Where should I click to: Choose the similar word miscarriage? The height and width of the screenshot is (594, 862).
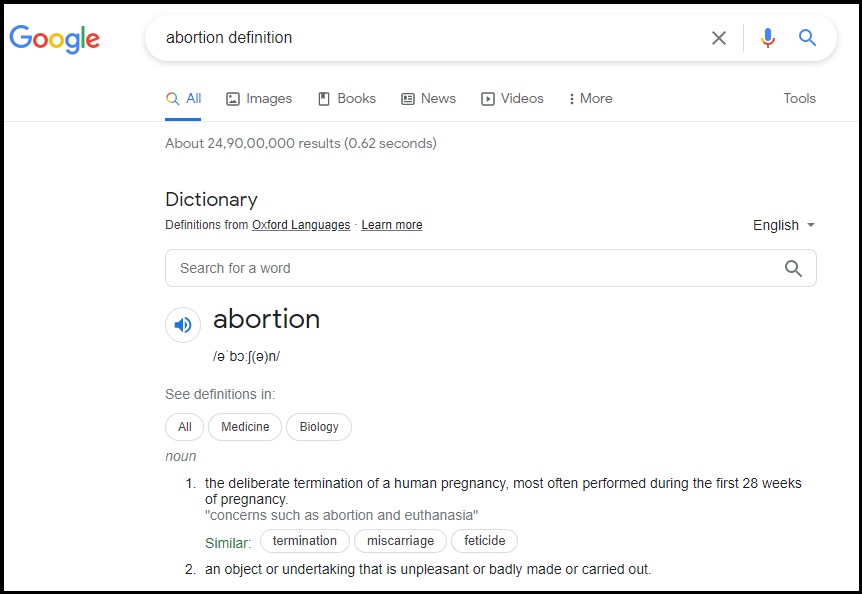point(400,541)
